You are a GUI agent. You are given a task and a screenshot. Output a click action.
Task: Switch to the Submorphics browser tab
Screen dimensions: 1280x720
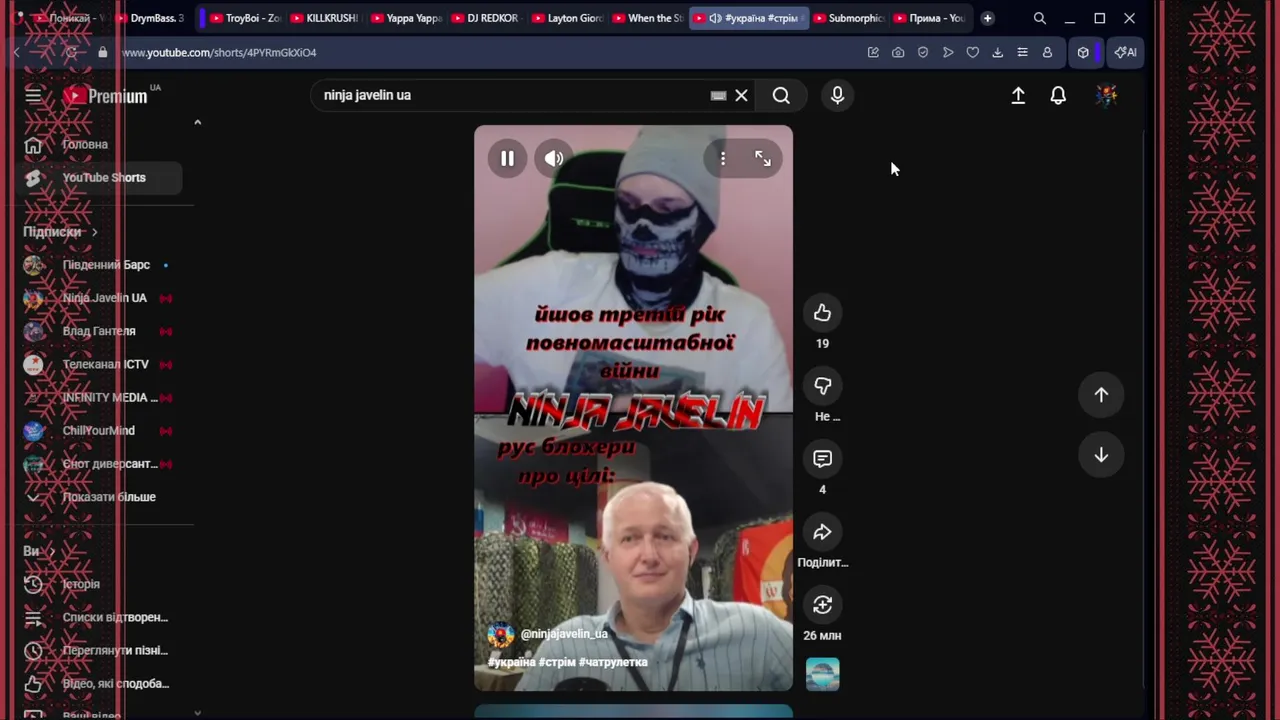pos(849,18)
